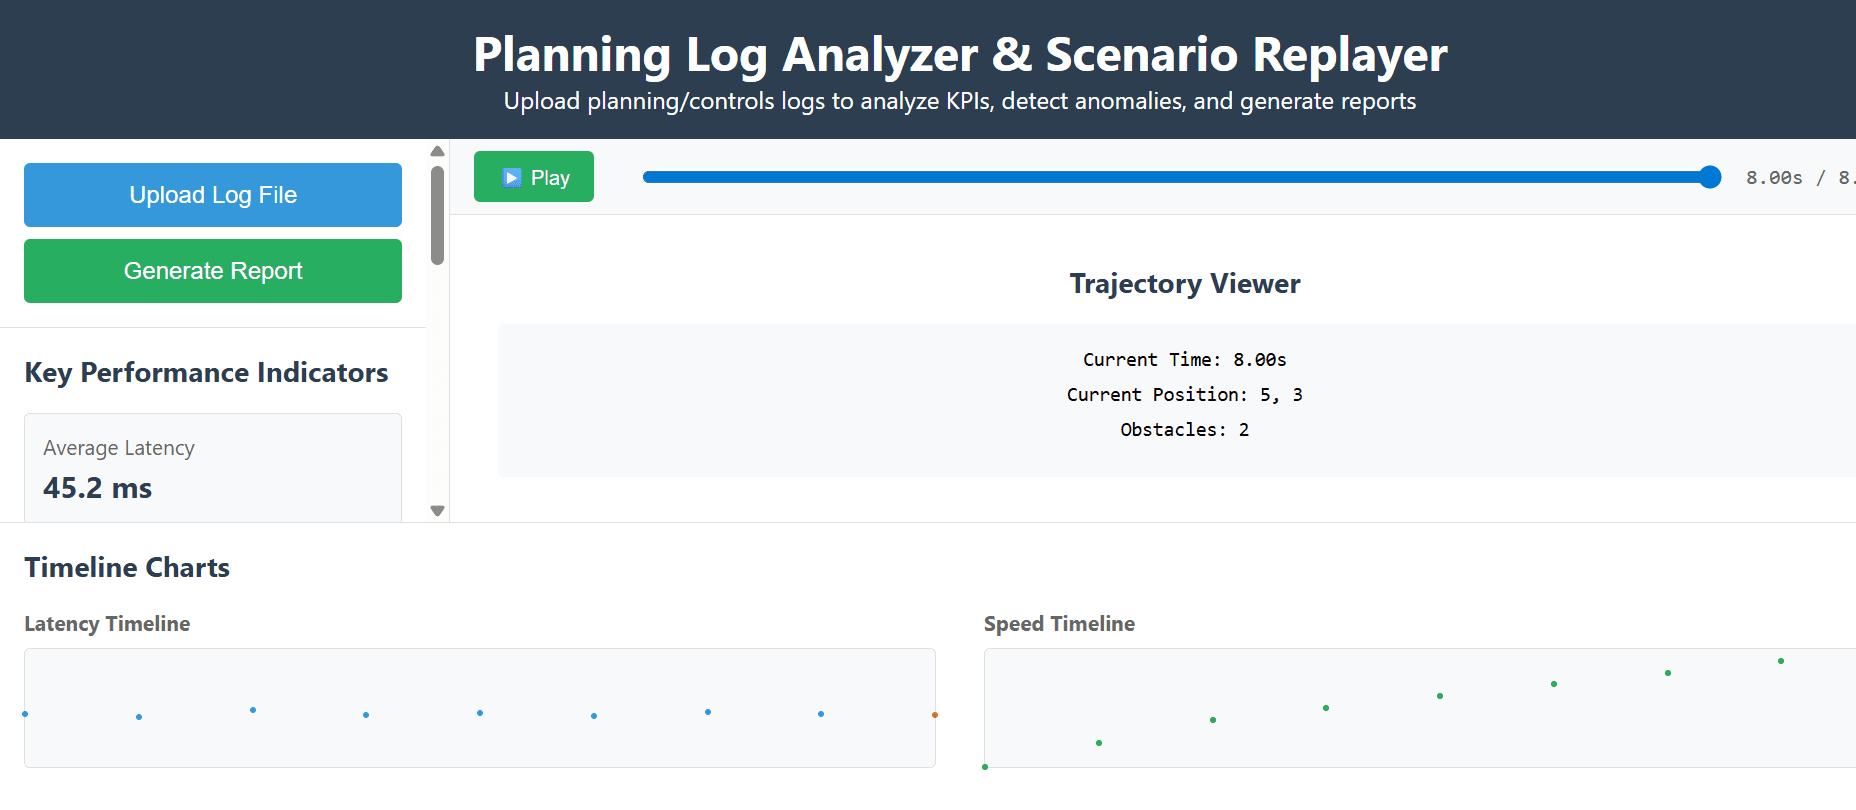Click the leftmost blue point in Latency Timeline
1856x810 pixels.
25,714
